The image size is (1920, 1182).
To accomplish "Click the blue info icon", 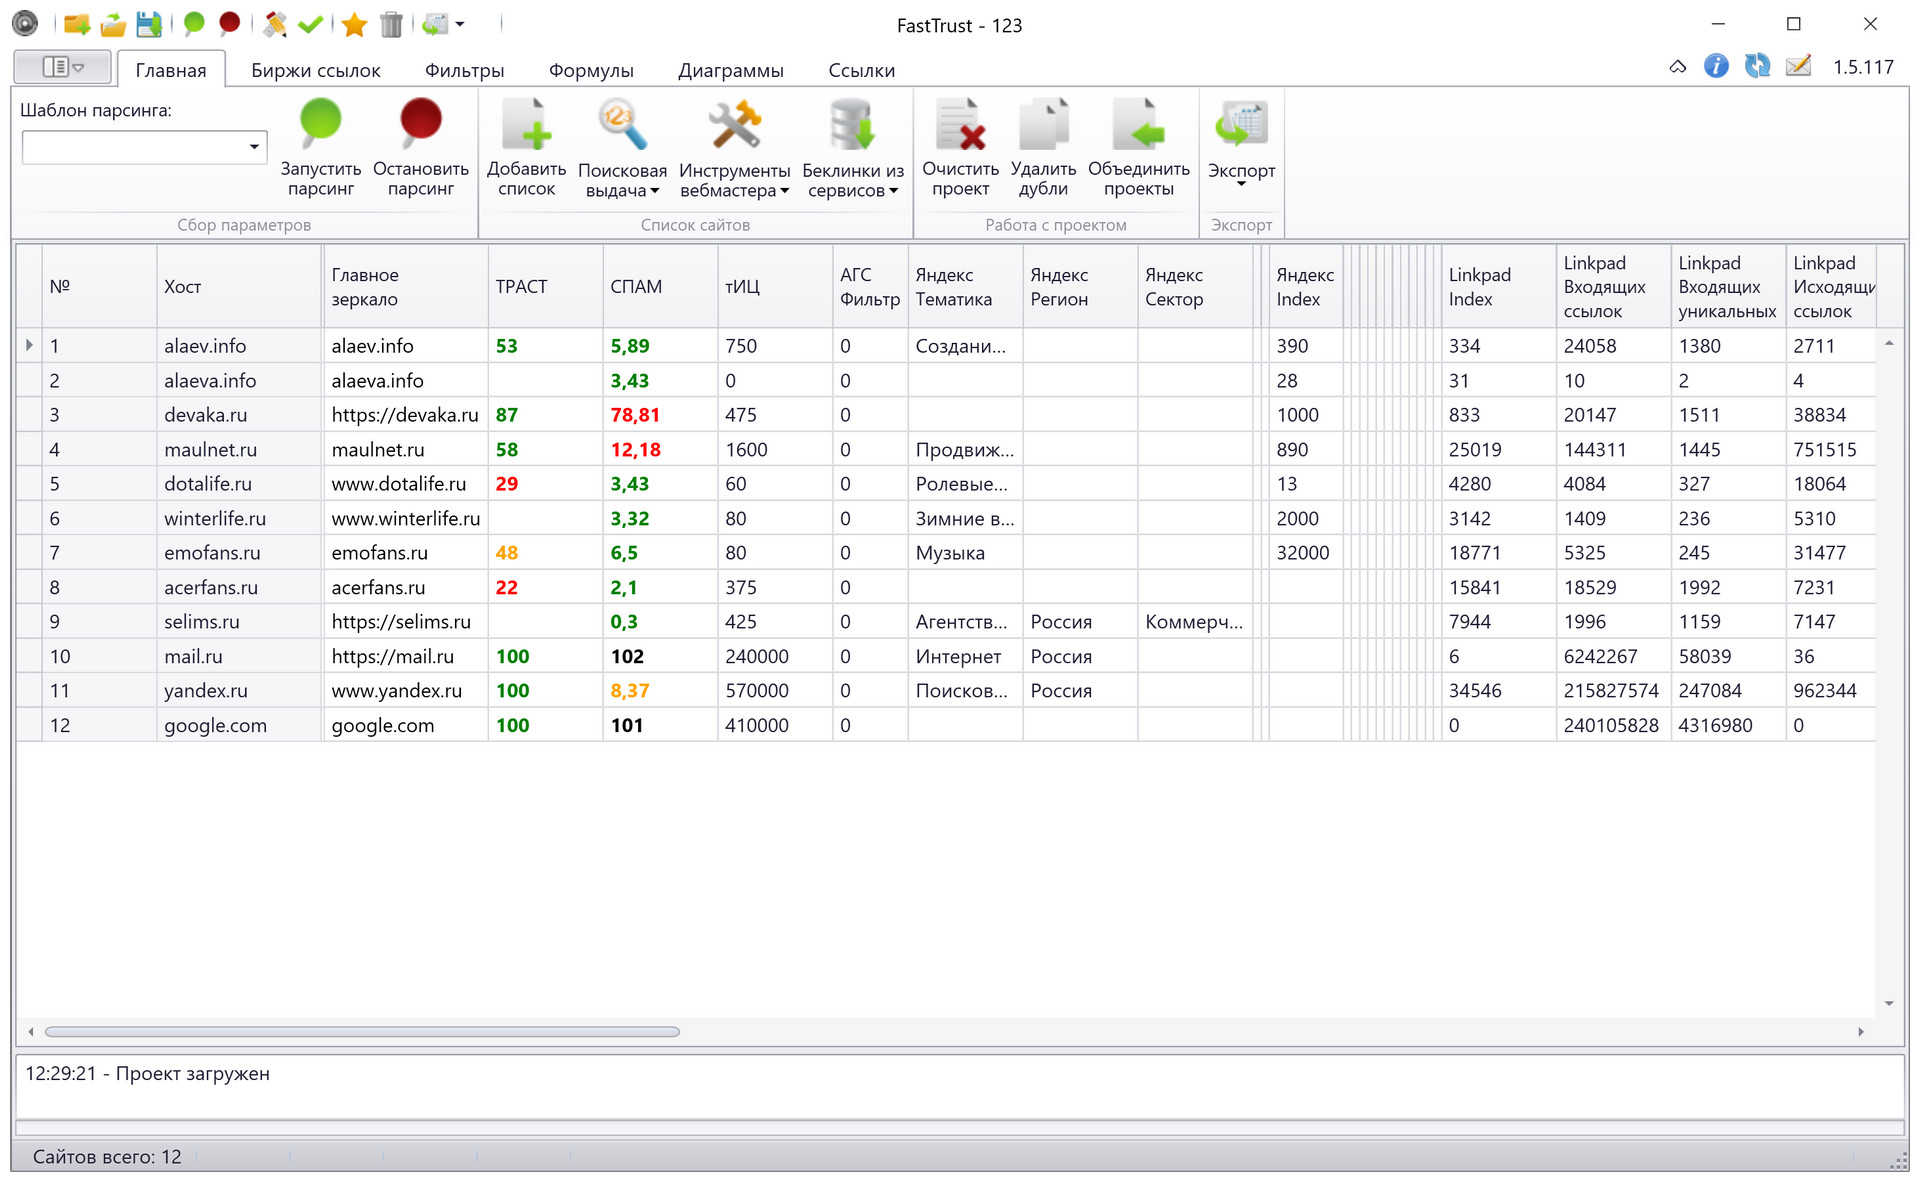I will click(x=1716, y=66).
